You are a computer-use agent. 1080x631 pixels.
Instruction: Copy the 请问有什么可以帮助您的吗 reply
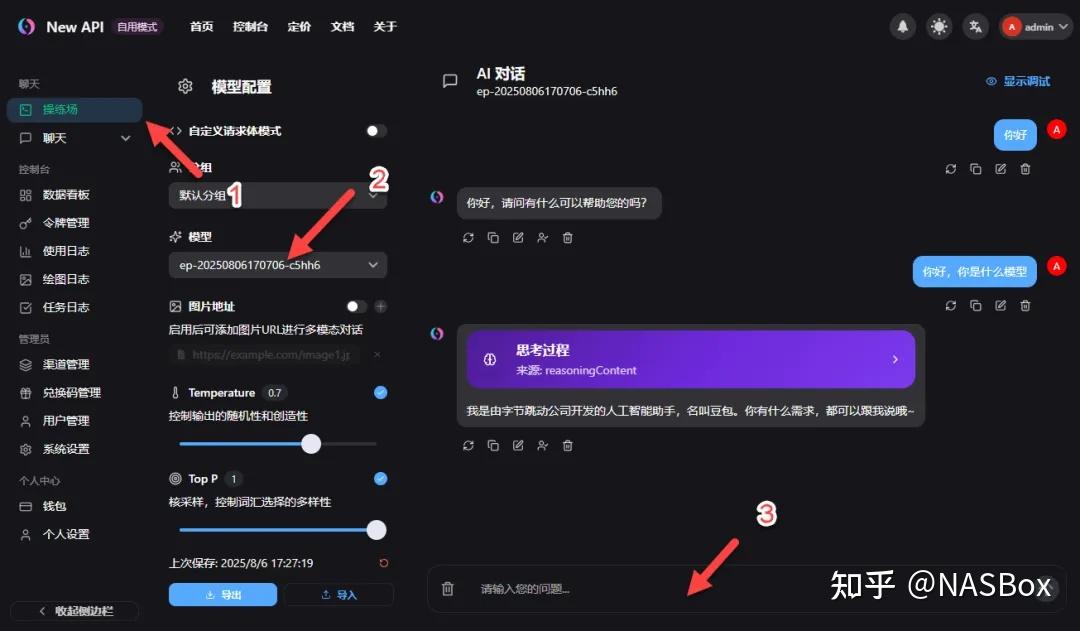click(x=493, y=238)
